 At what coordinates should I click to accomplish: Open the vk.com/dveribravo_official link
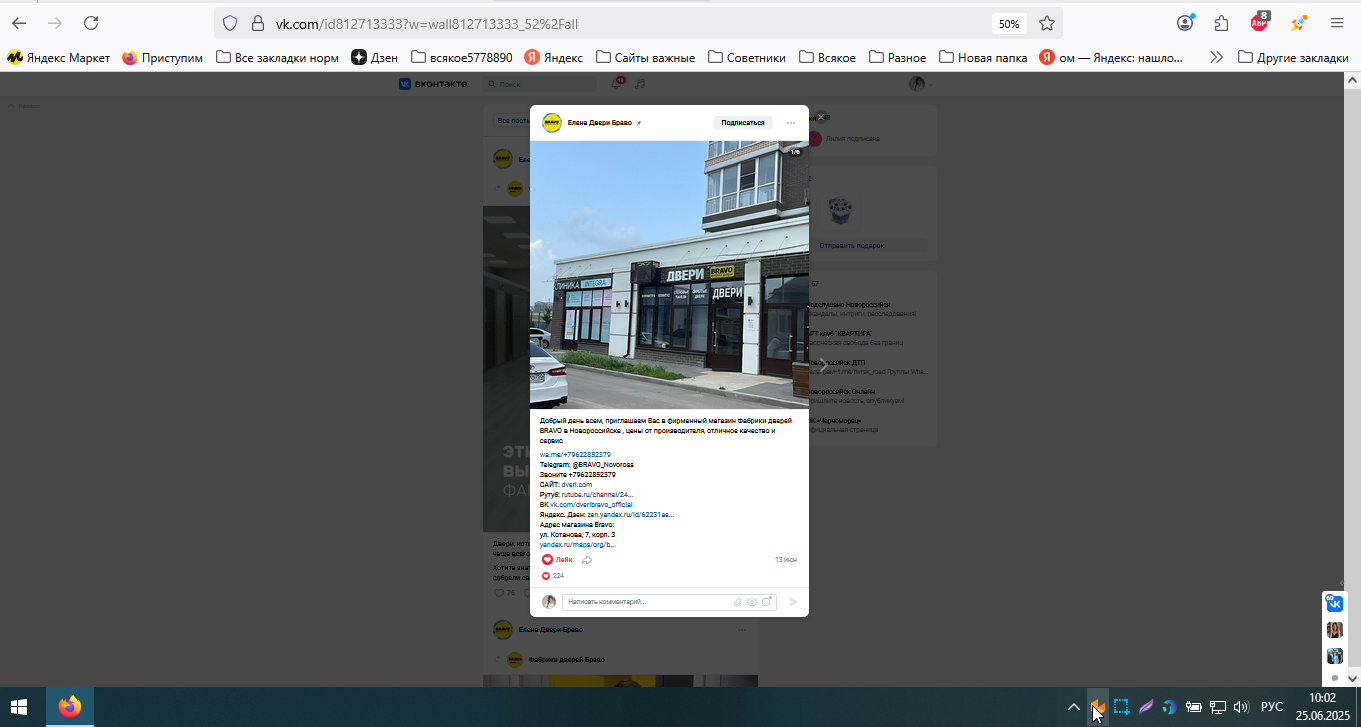[591, 505]
